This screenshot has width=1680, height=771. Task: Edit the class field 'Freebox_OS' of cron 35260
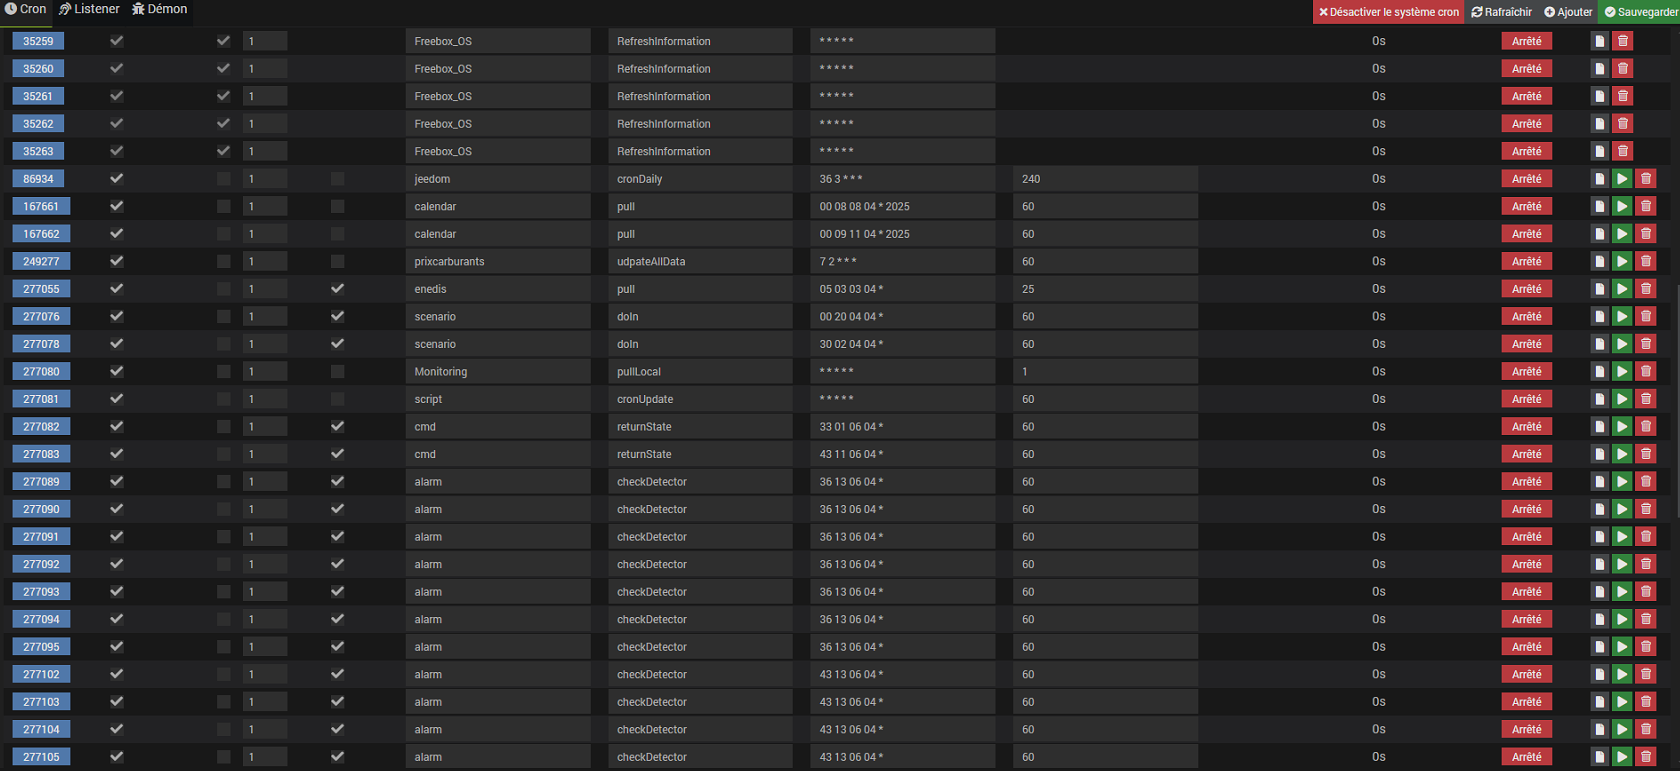[x=498, y=69]
